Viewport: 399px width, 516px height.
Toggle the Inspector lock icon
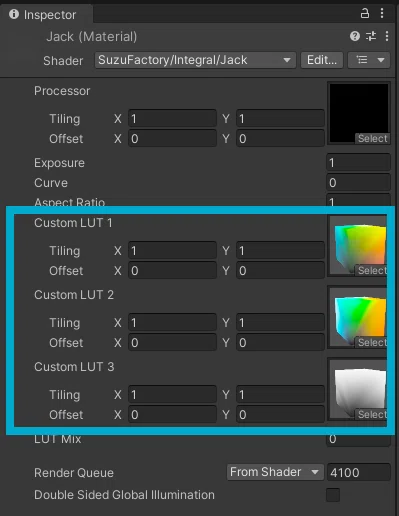[x=365, y=13]
